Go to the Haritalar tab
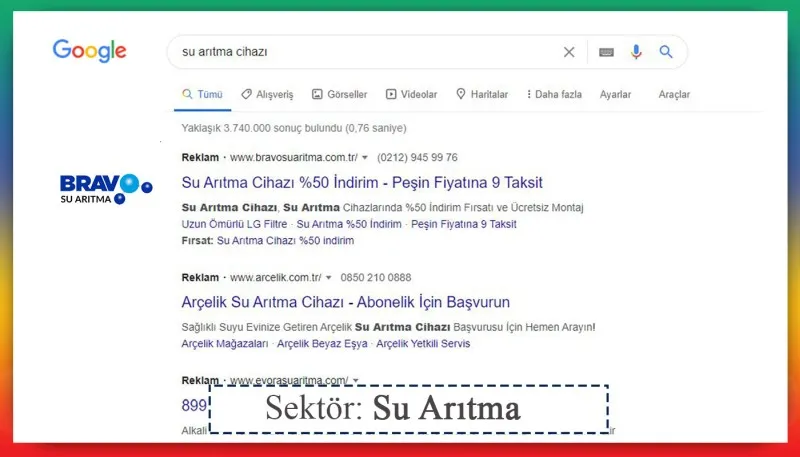 click(482, 94)
